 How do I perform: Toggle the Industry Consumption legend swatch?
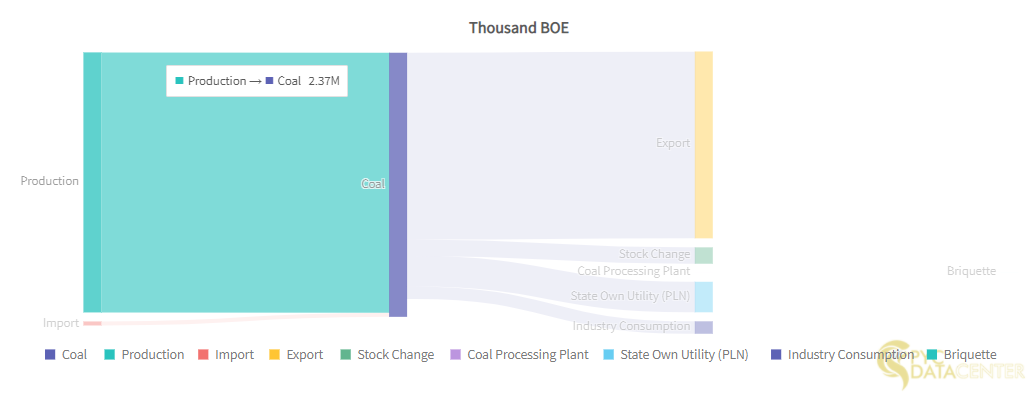point(776,354)
